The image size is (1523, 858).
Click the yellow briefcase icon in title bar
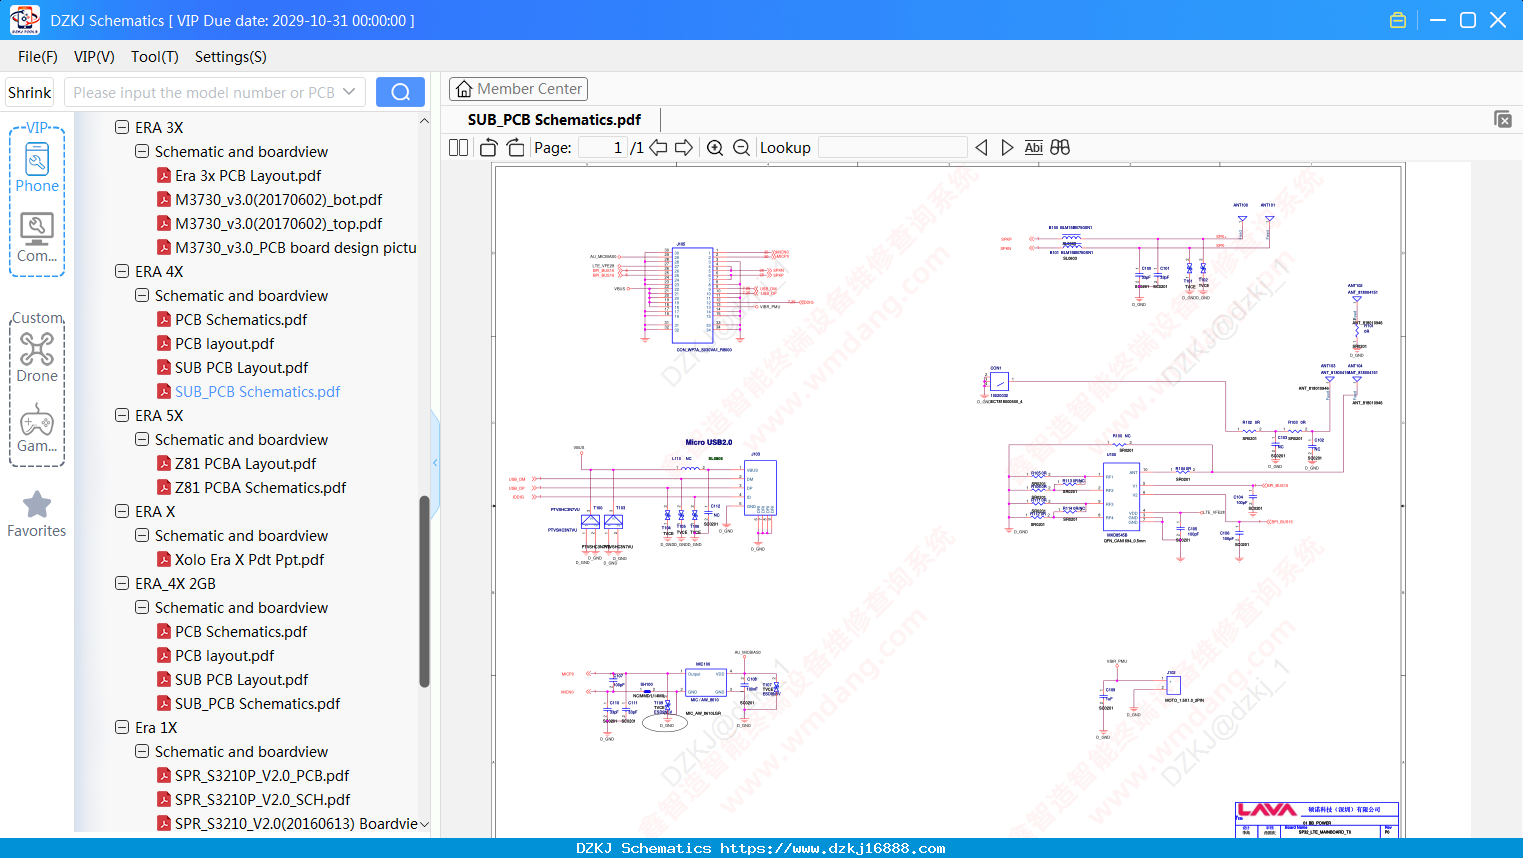tap(1398, 20)
